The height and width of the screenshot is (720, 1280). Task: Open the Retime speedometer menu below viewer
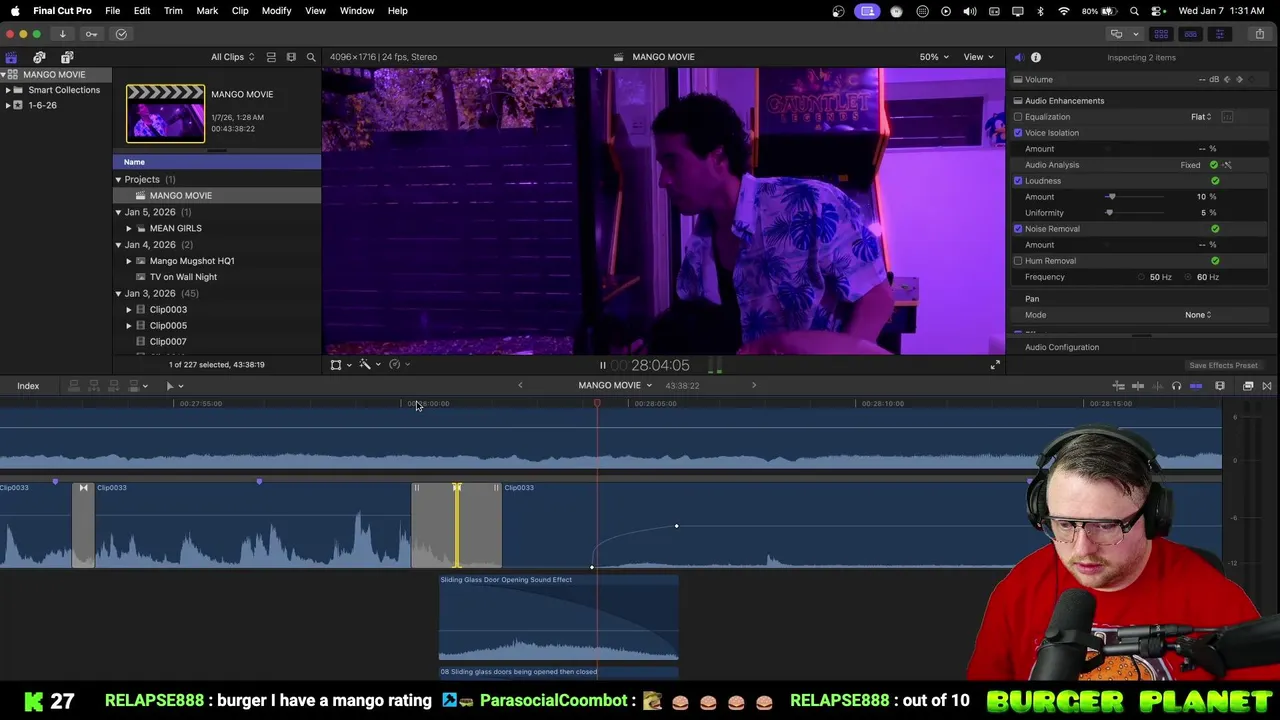tap(397, 365)
